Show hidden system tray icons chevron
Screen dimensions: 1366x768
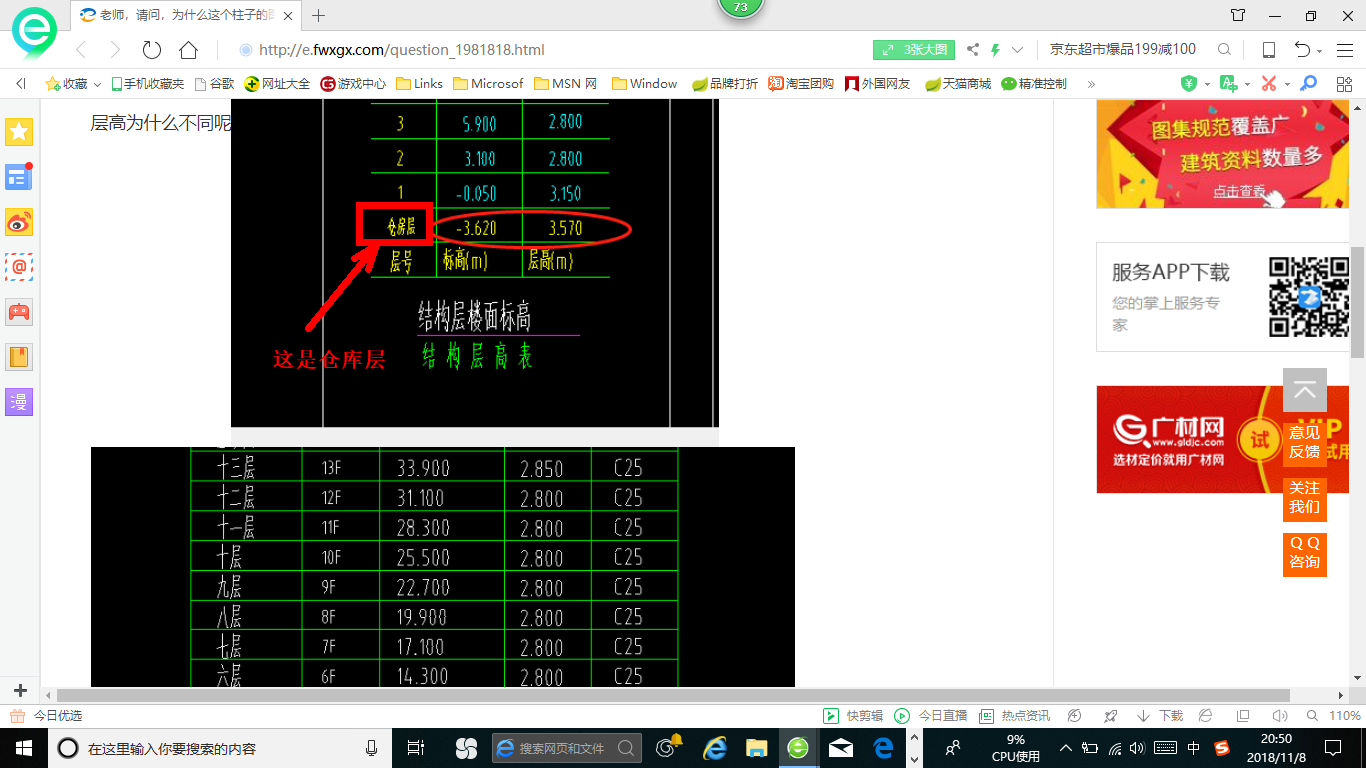click(1065, 748)
